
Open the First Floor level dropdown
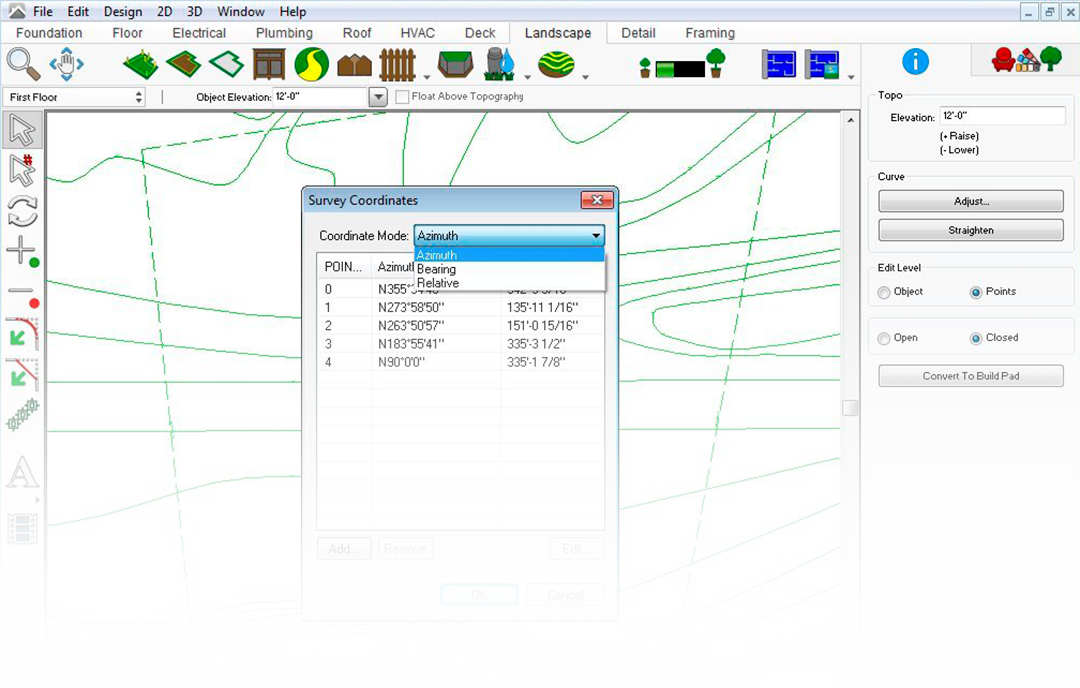(x=75, y=97)
